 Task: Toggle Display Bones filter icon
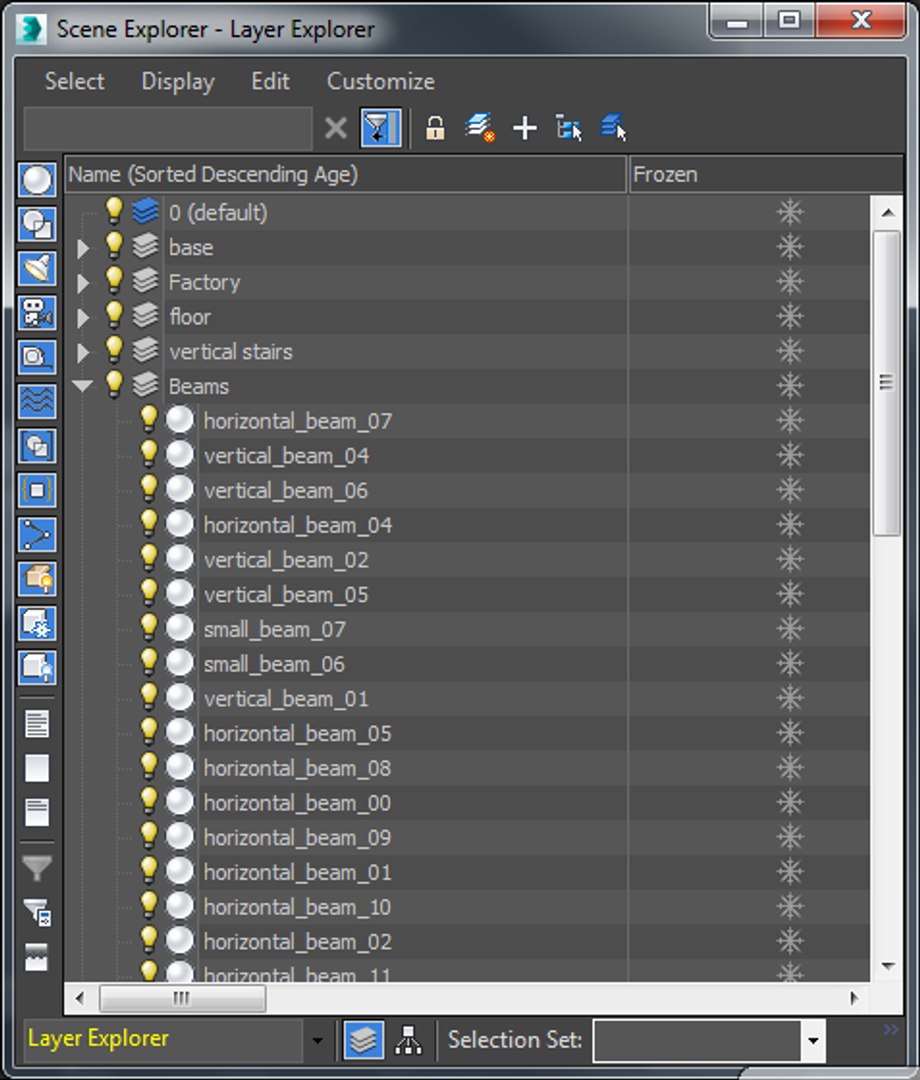point(36,534)
